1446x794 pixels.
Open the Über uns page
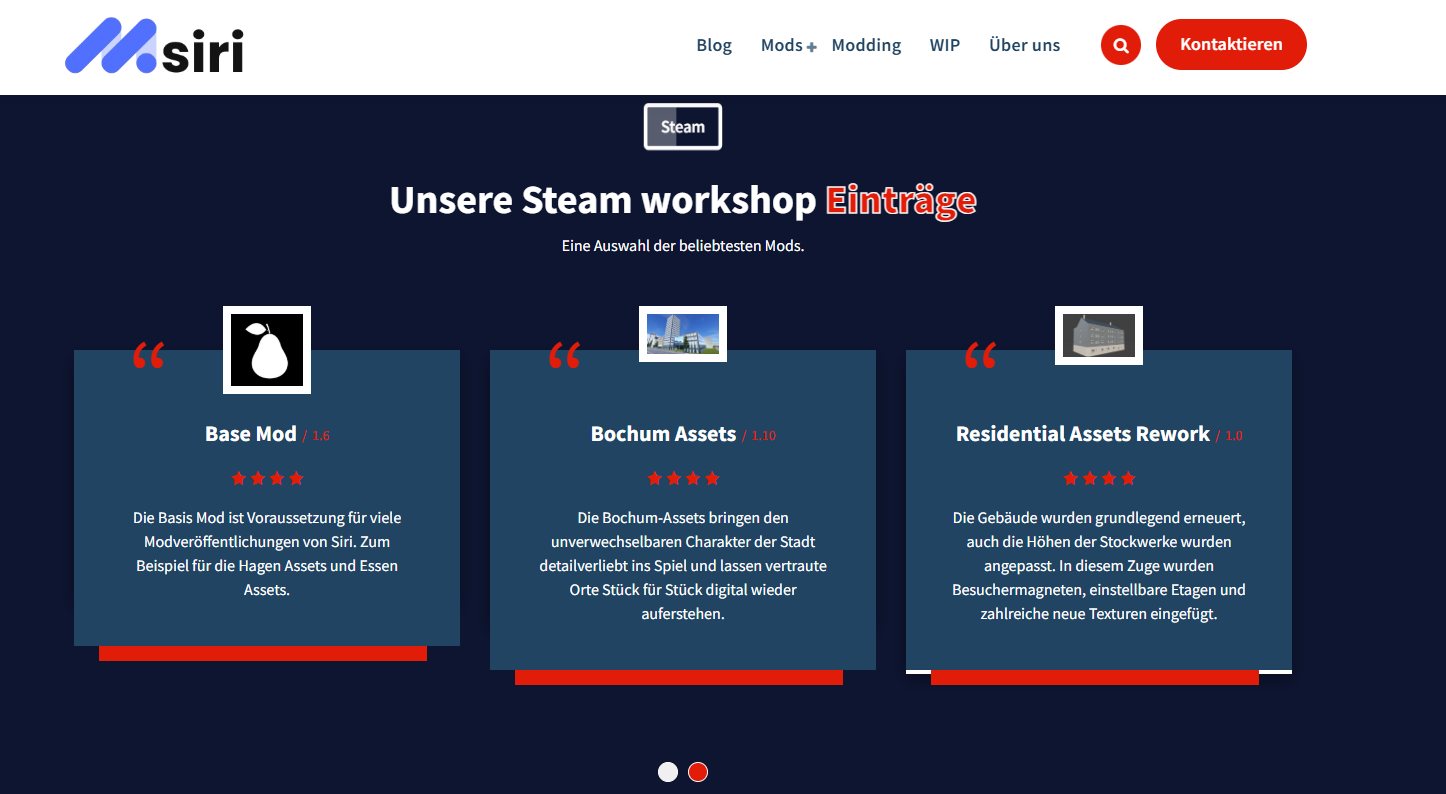pyautogui.click(x=1024, y=45)
